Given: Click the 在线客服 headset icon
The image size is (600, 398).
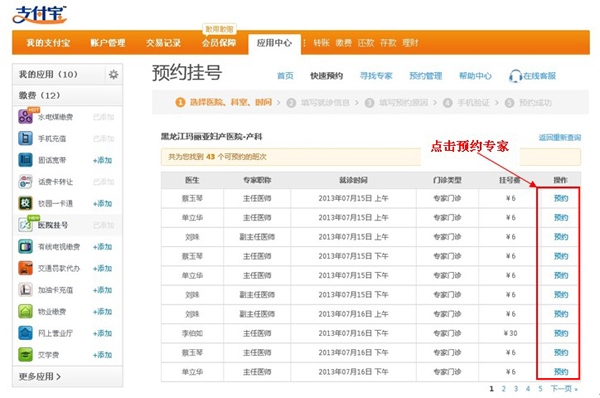Looking at the screenshot, I should point(515,76).
